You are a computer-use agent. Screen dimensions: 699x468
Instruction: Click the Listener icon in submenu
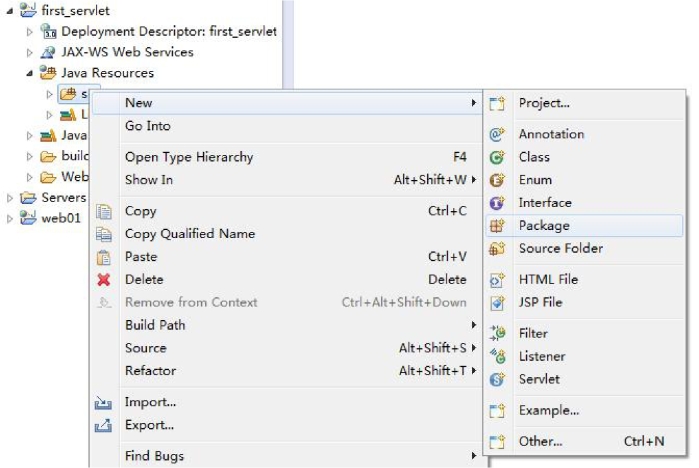[x=497, y=356]
